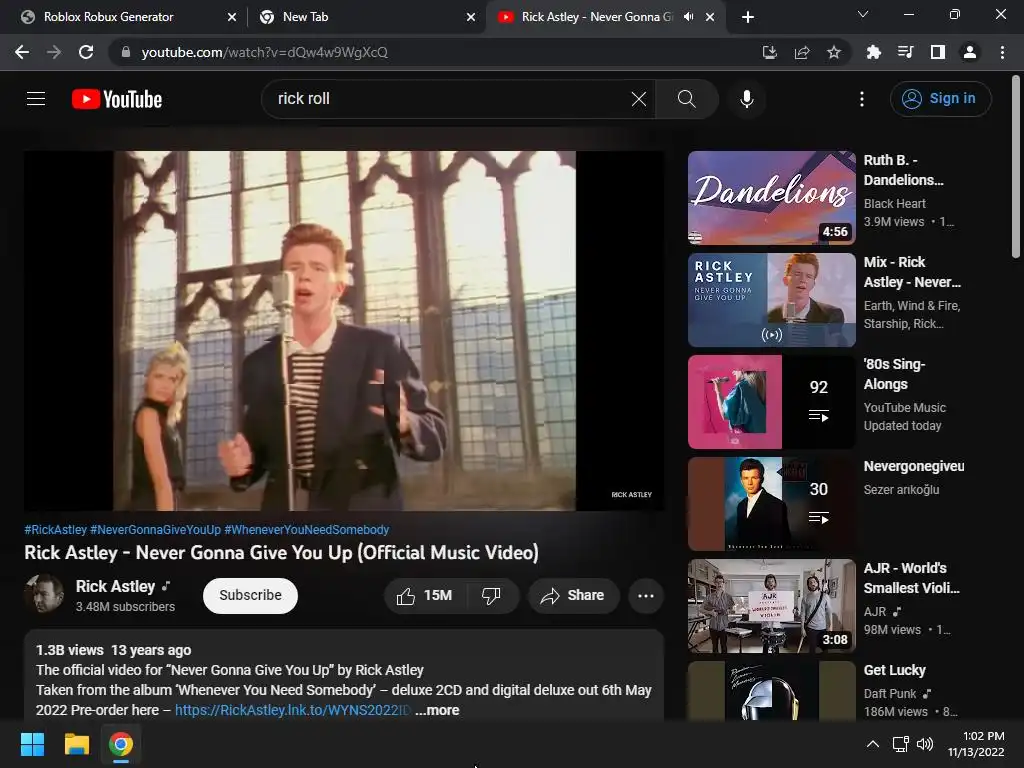The height and width of the screenshot is (768, 1024).
Task: Open the tab search chevron
Action: [x=863, y=14]
